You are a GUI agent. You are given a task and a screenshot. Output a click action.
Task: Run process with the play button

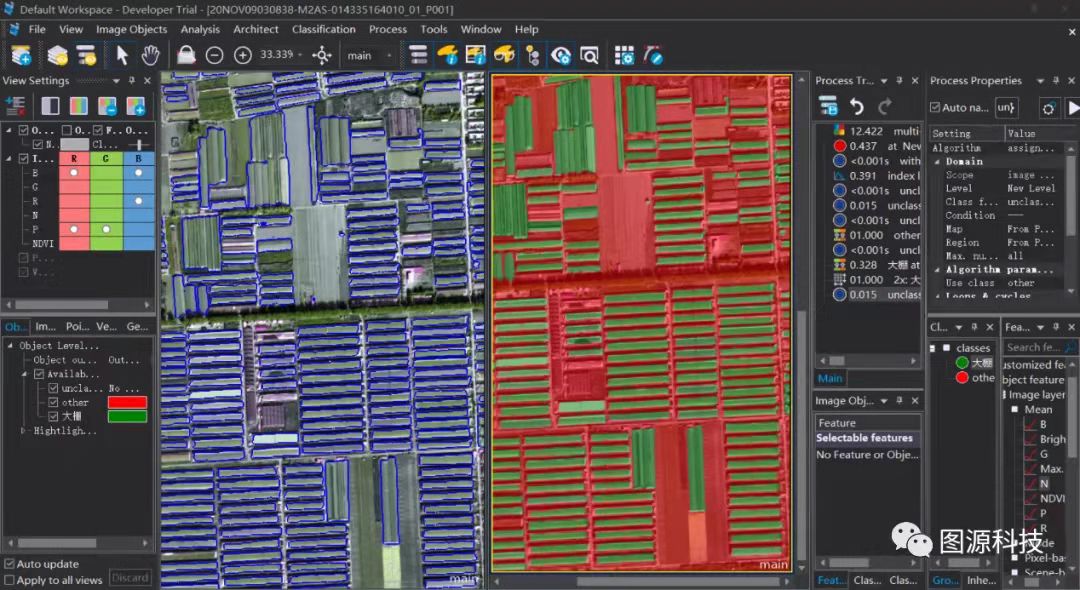[x=1073, y=107]
